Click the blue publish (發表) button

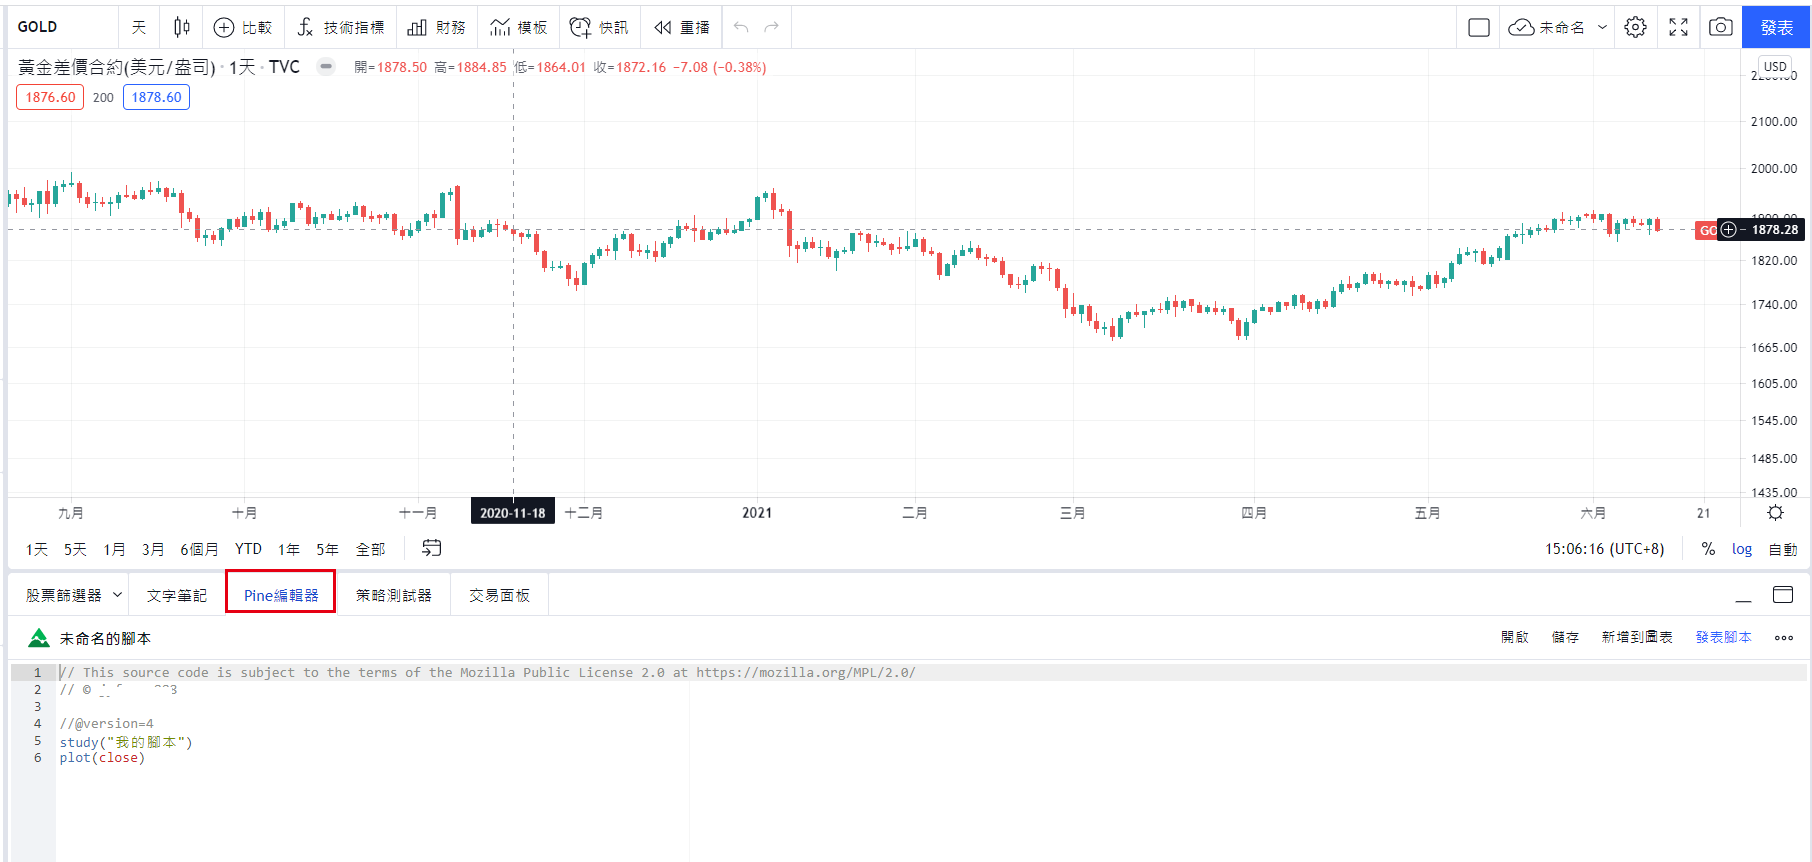click(1776, 27)
